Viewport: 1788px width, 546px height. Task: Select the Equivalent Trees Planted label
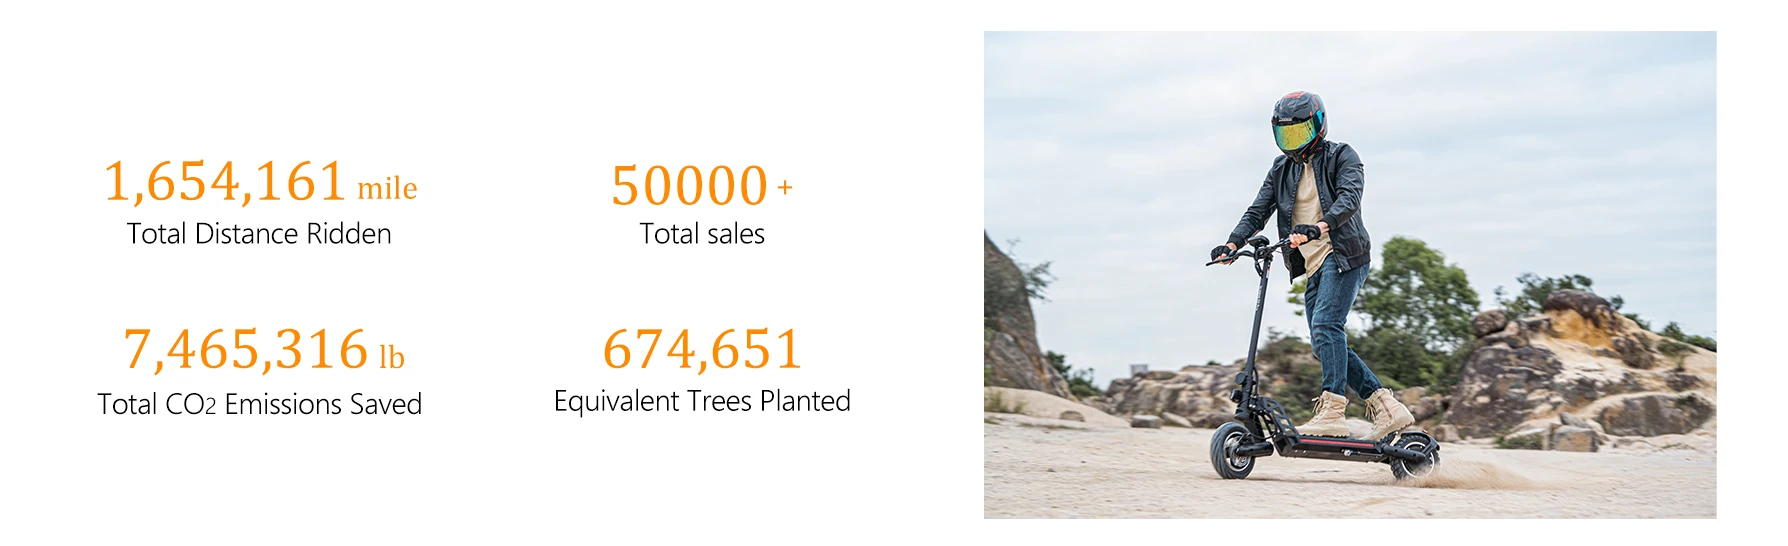pos(702,401)
